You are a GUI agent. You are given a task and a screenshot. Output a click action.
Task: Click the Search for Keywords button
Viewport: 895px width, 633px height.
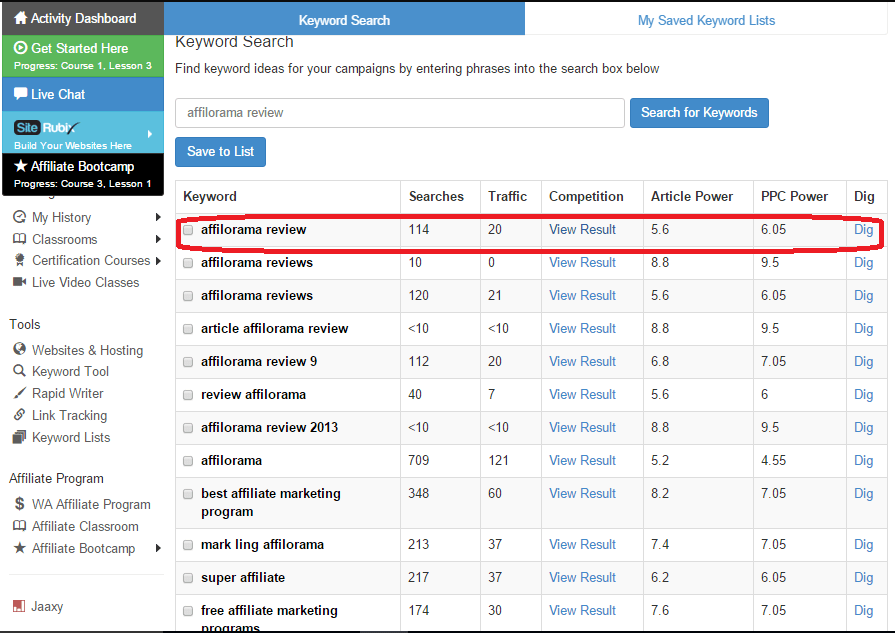click(x=699, y=112)
